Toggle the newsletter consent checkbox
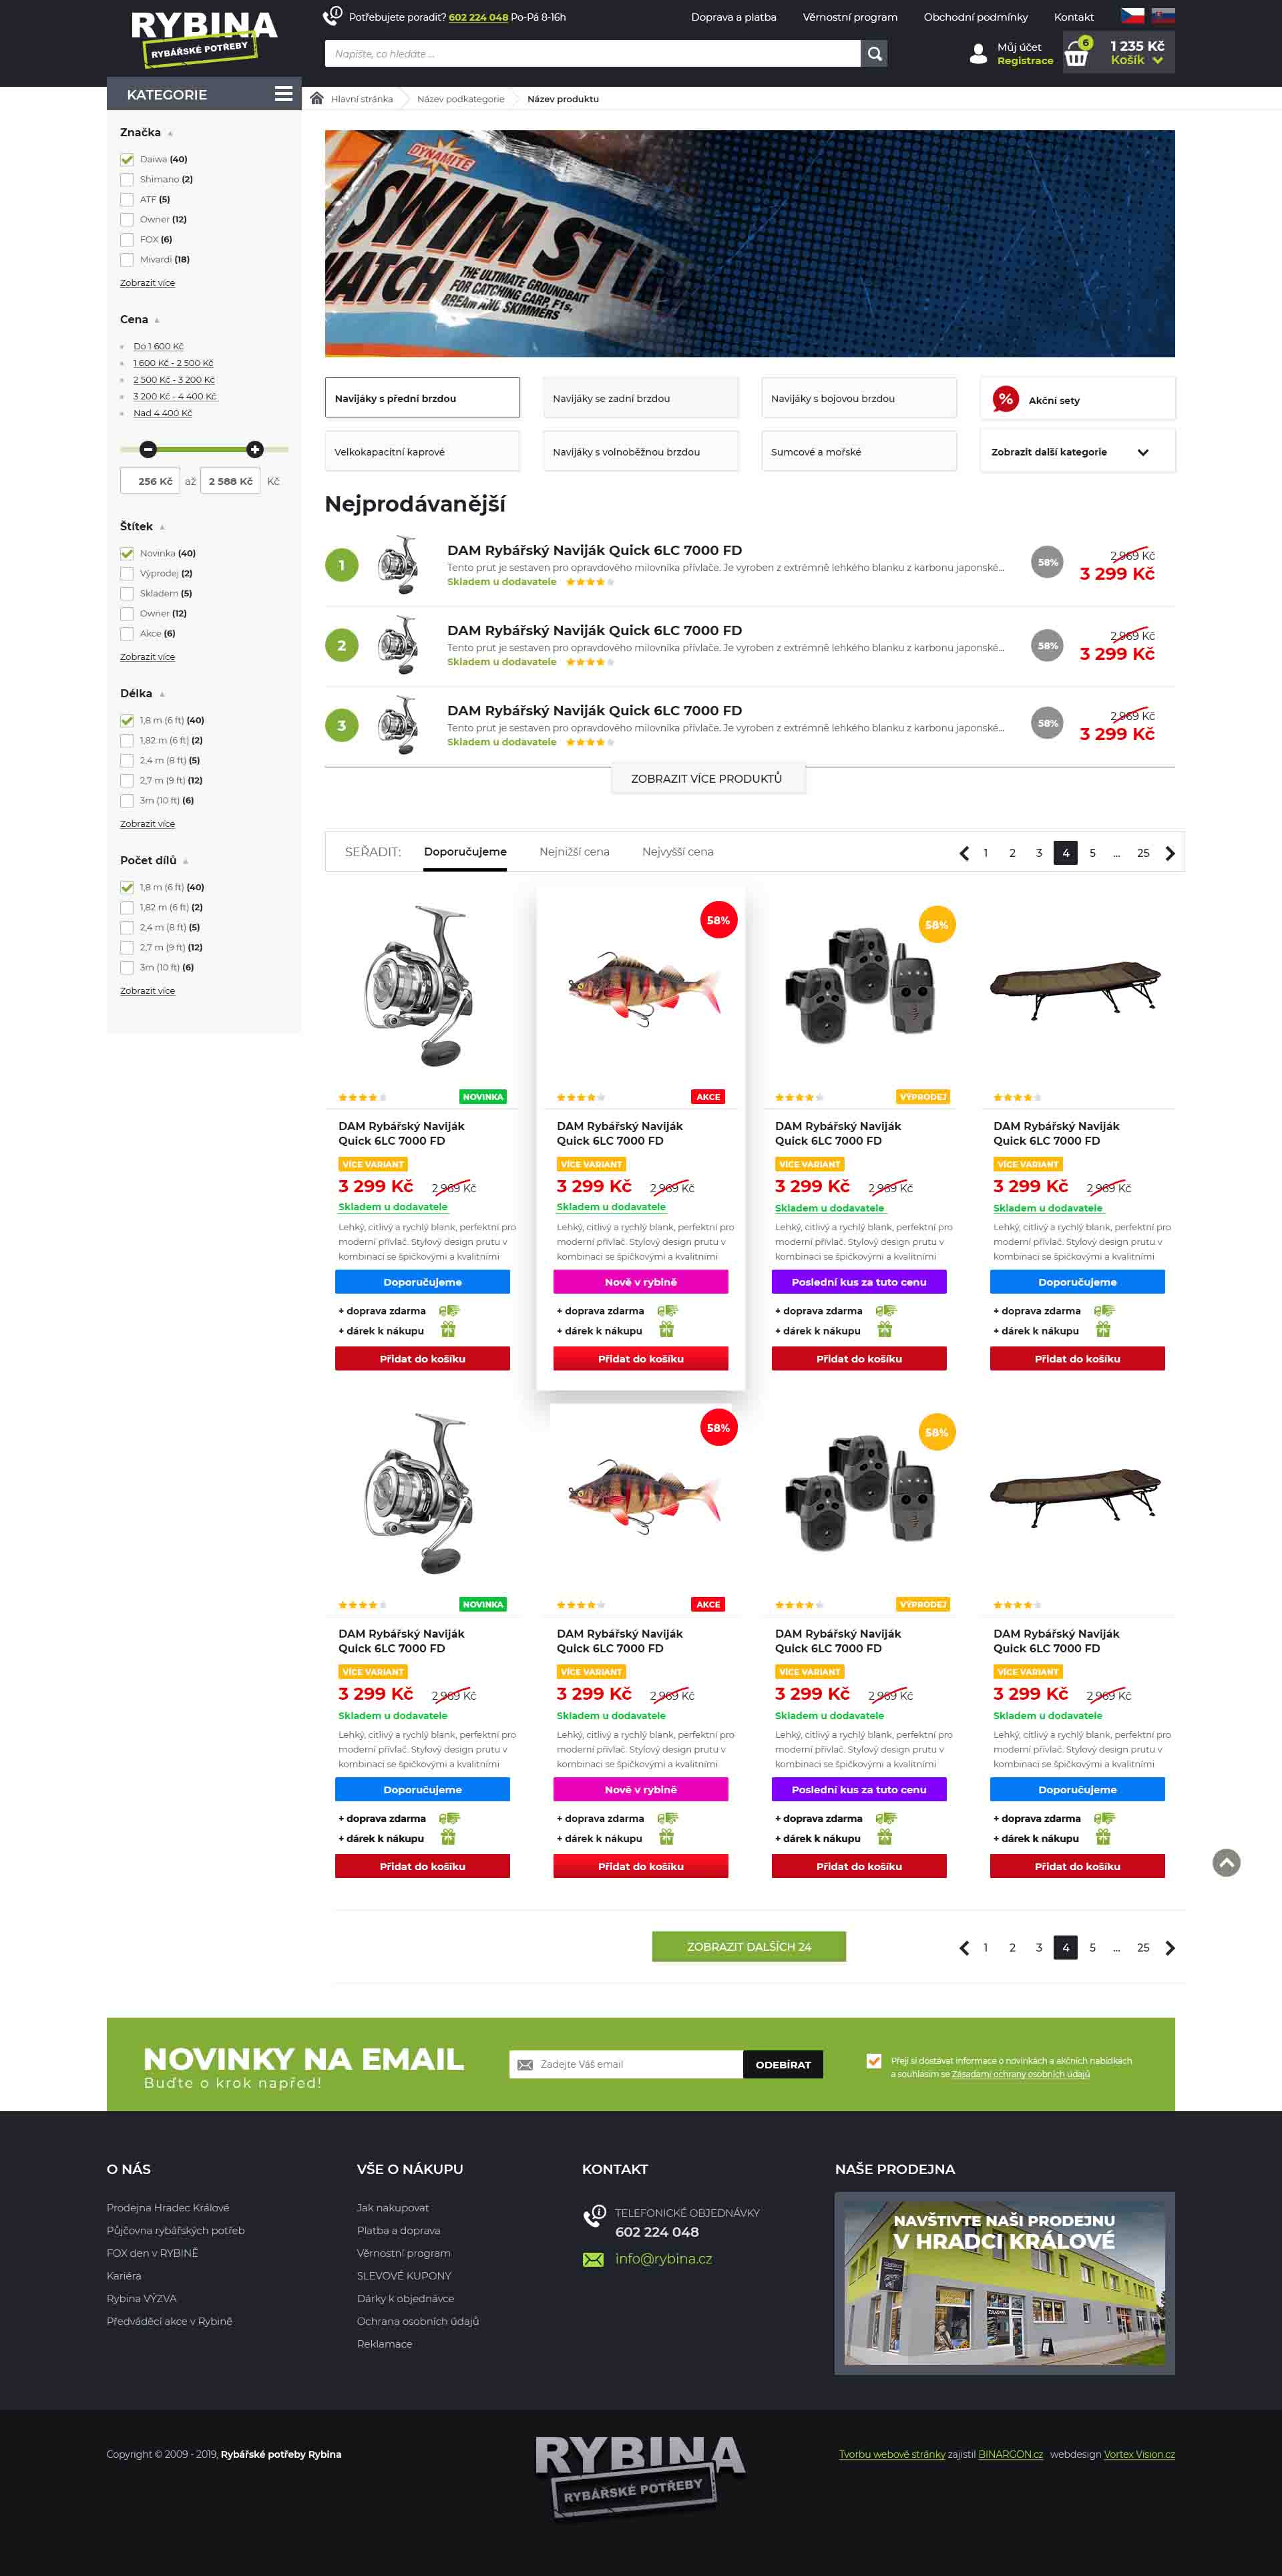The height and width of the screenshot is (2576, 1282). (873, 2060)
